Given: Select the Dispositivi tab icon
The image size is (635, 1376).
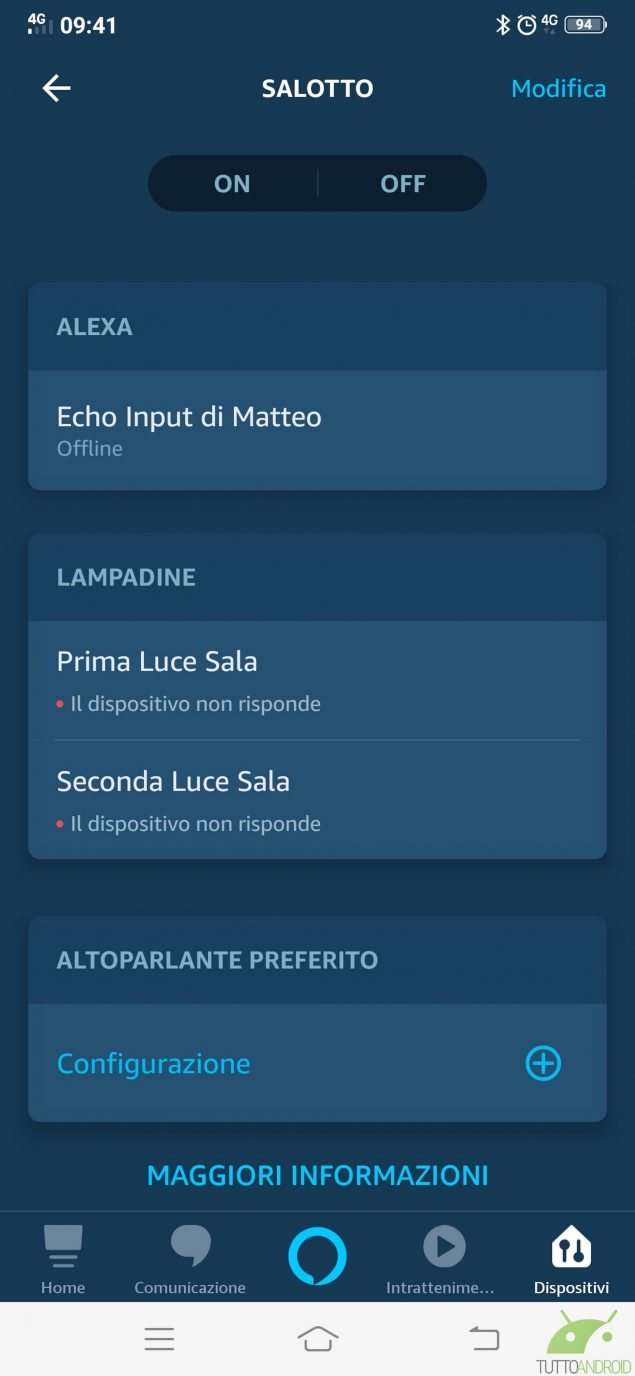Looking at the screenshot, I should (571, 1246).
